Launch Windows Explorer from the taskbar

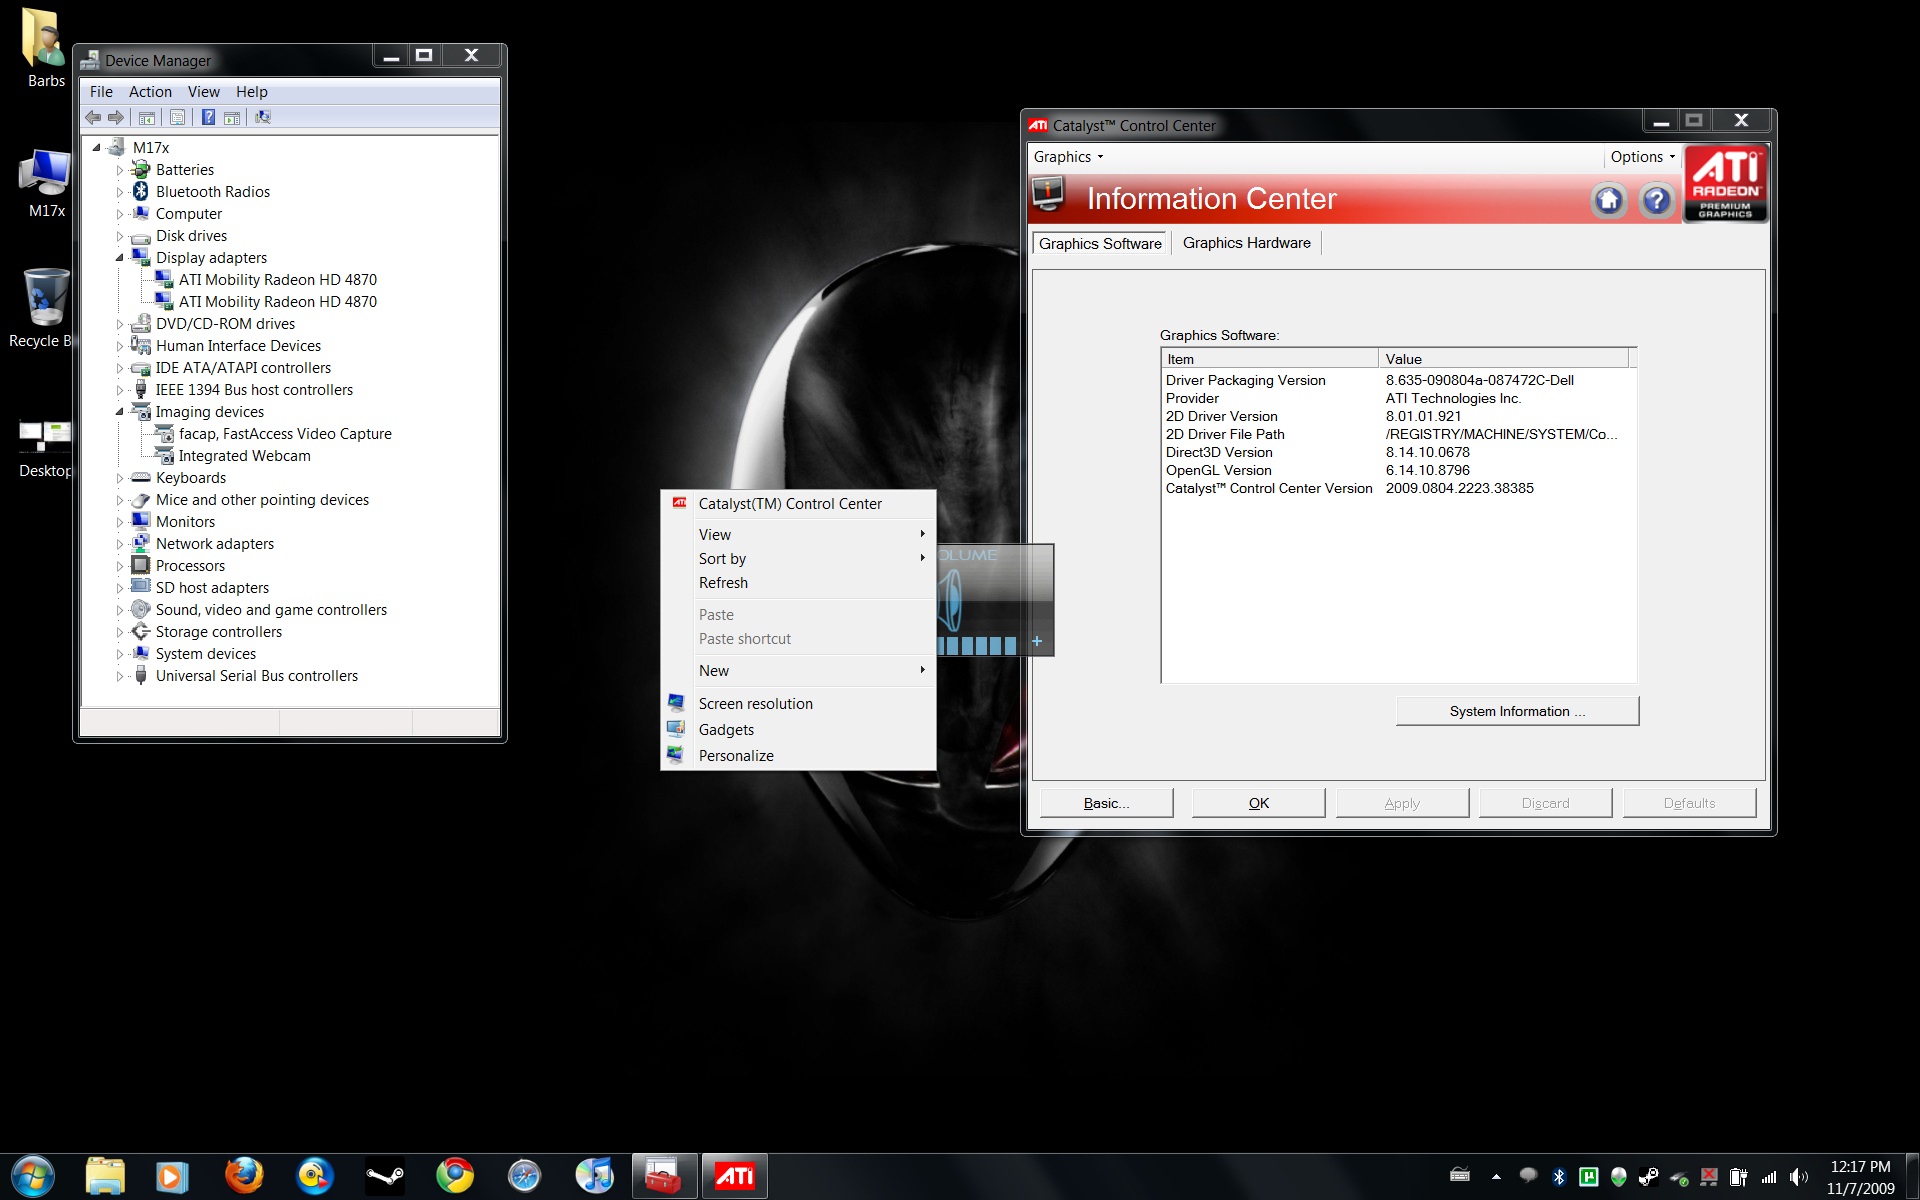pyautogui.click(x=104, y=1176)
